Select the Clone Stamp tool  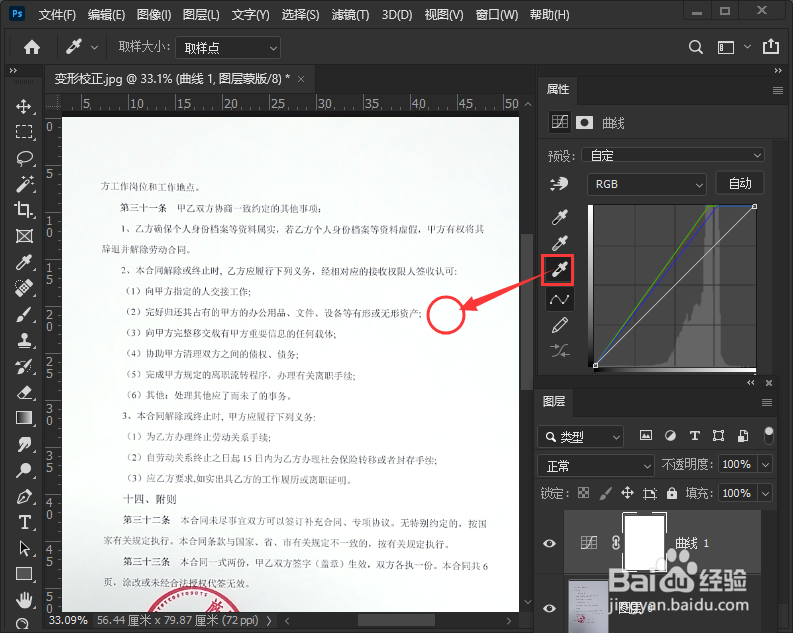click(24, 340)
